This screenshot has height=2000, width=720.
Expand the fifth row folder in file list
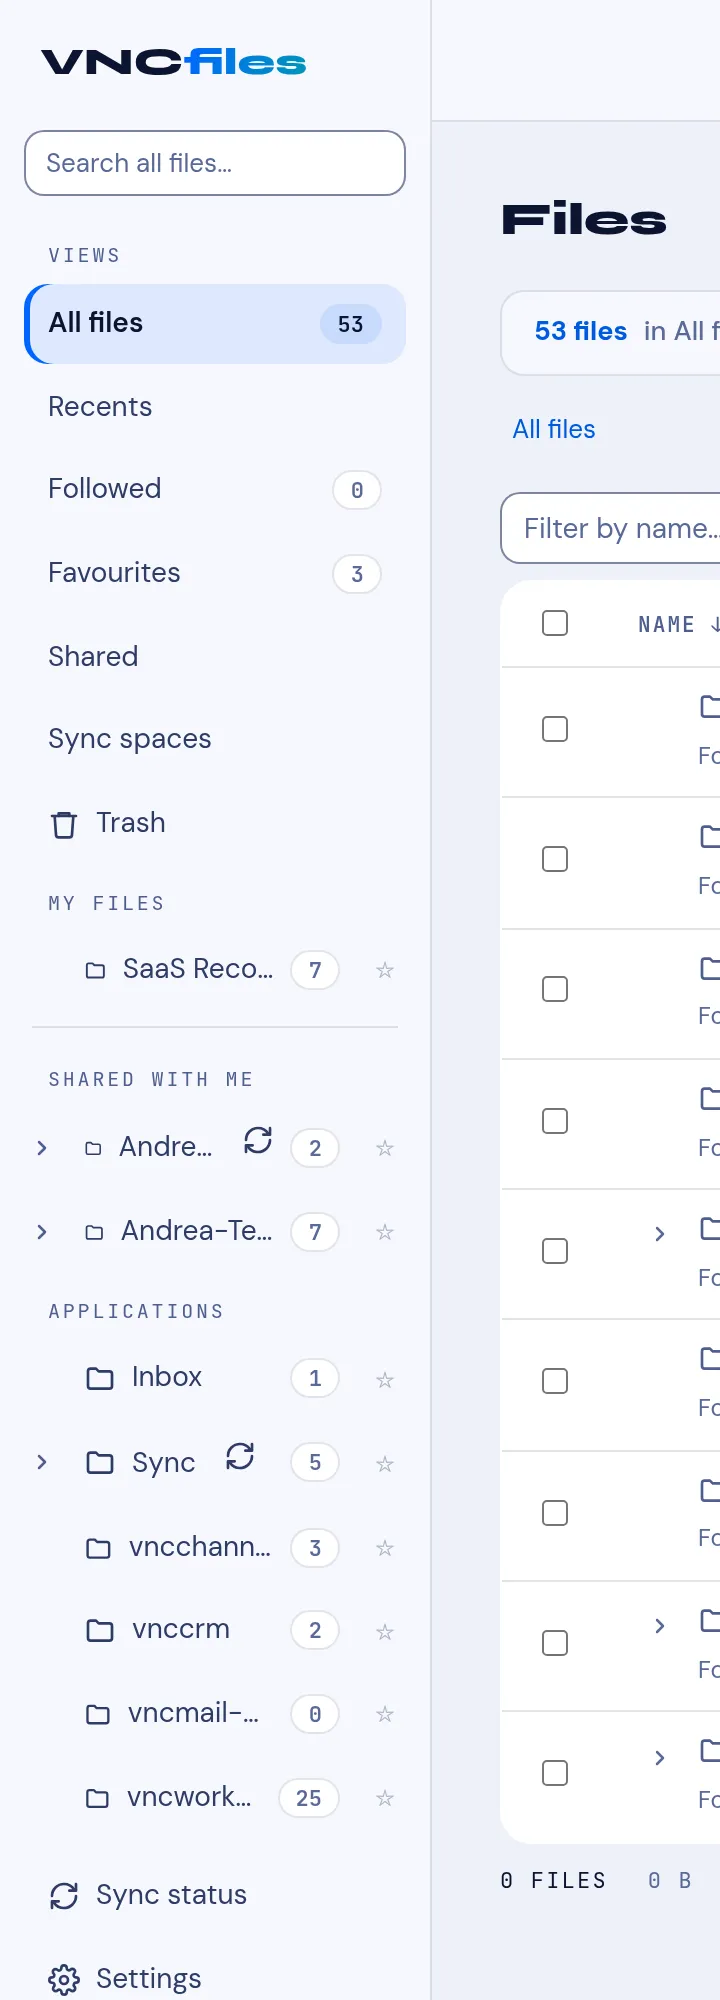(x=659, y=1234)
